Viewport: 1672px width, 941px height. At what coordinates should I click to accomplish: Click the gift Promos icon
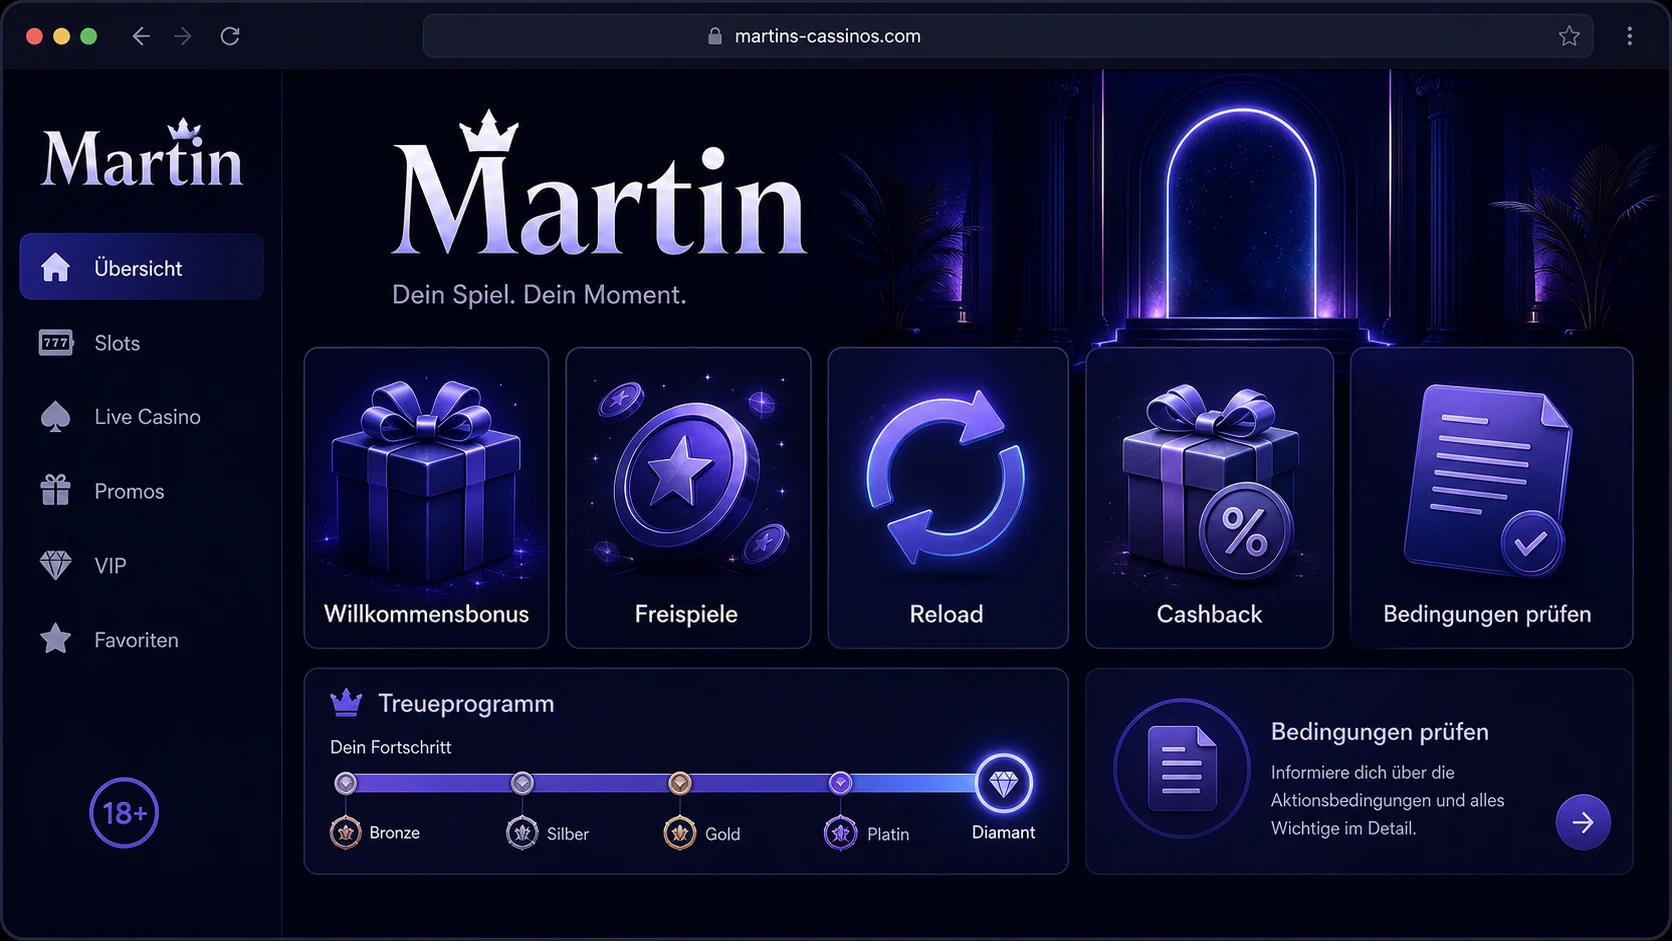pyautogui.click(x=56, y=490)
